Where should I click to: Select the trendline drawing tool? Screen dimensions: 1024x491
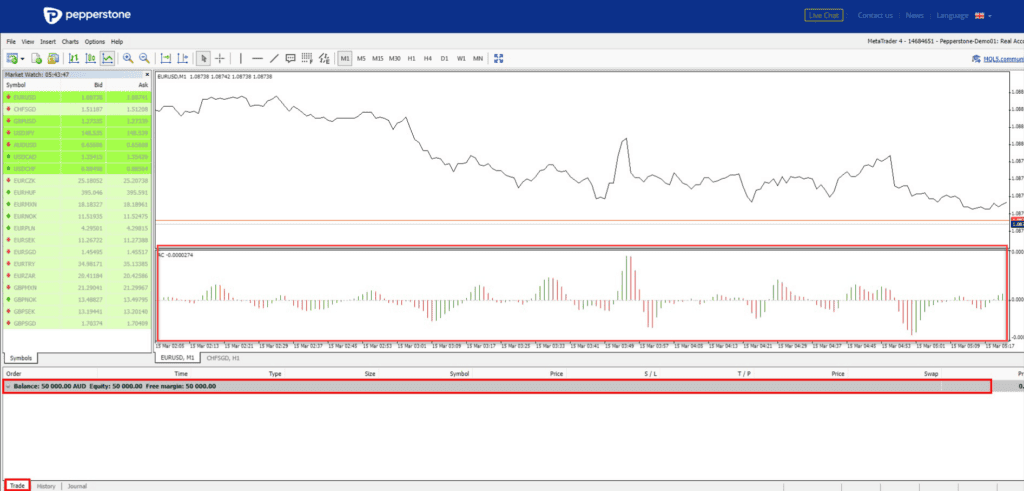(272, 58)
